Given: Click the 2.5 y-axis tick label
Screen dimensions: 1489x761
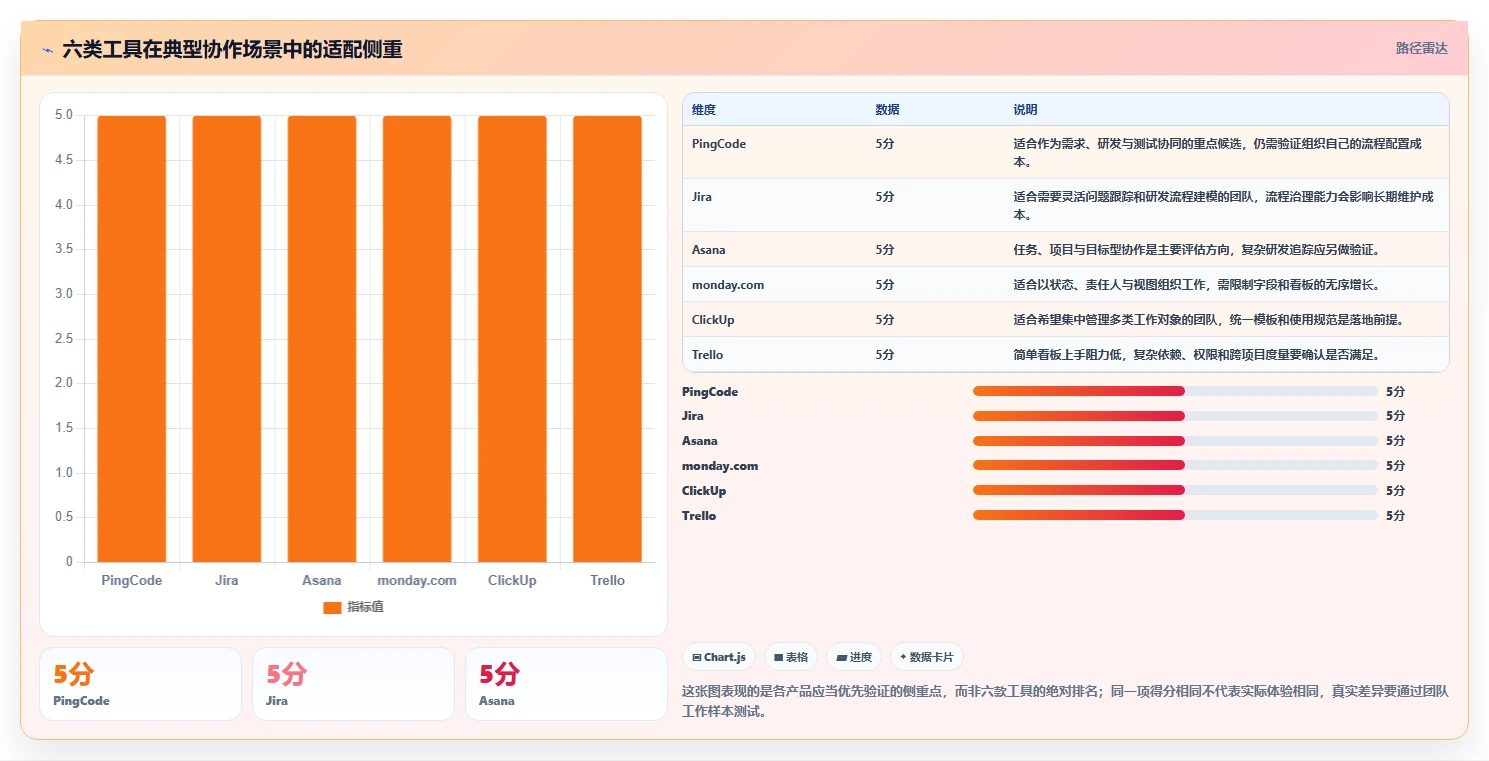Looking at the screenshot, I should click(63, 339).
